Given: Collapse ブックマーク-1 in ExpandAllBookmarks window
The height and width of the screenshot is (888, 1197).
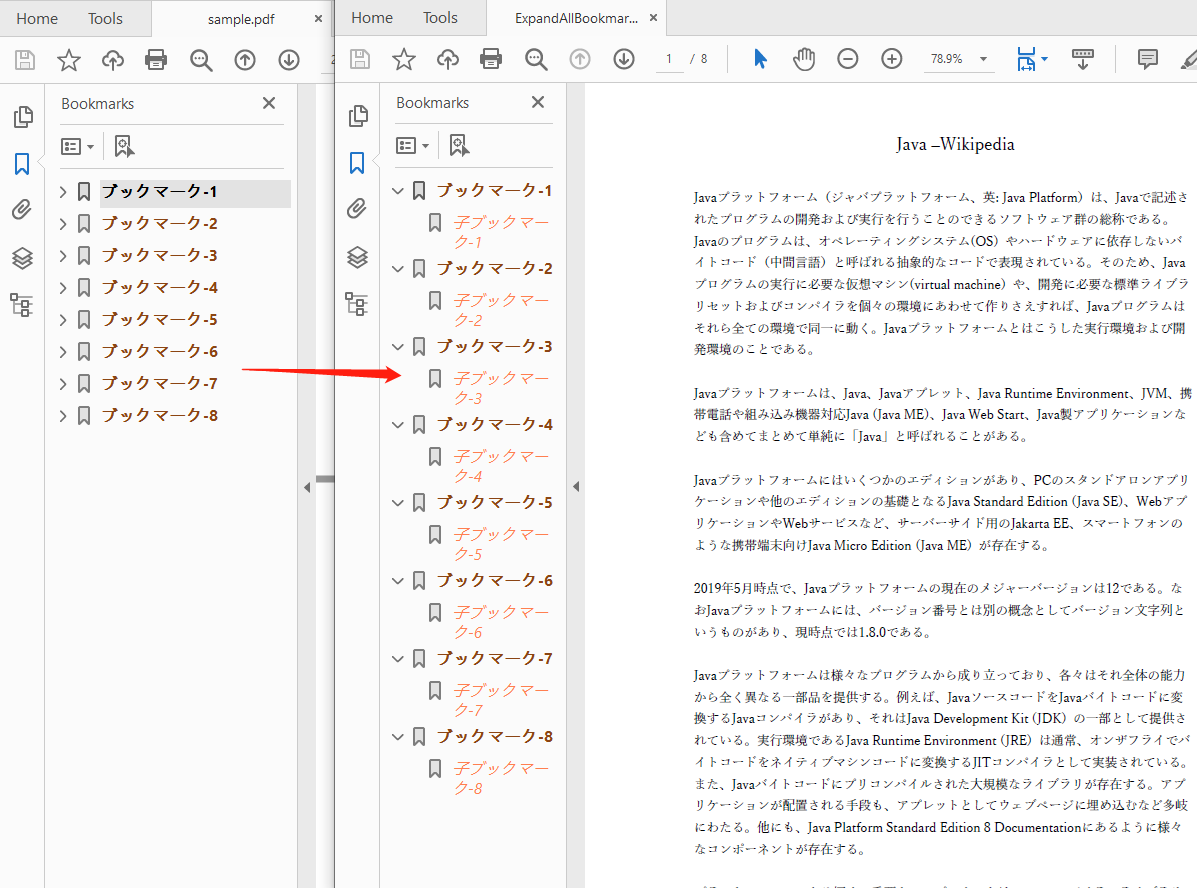Looking at the screenshot, I should pos(398,191).
